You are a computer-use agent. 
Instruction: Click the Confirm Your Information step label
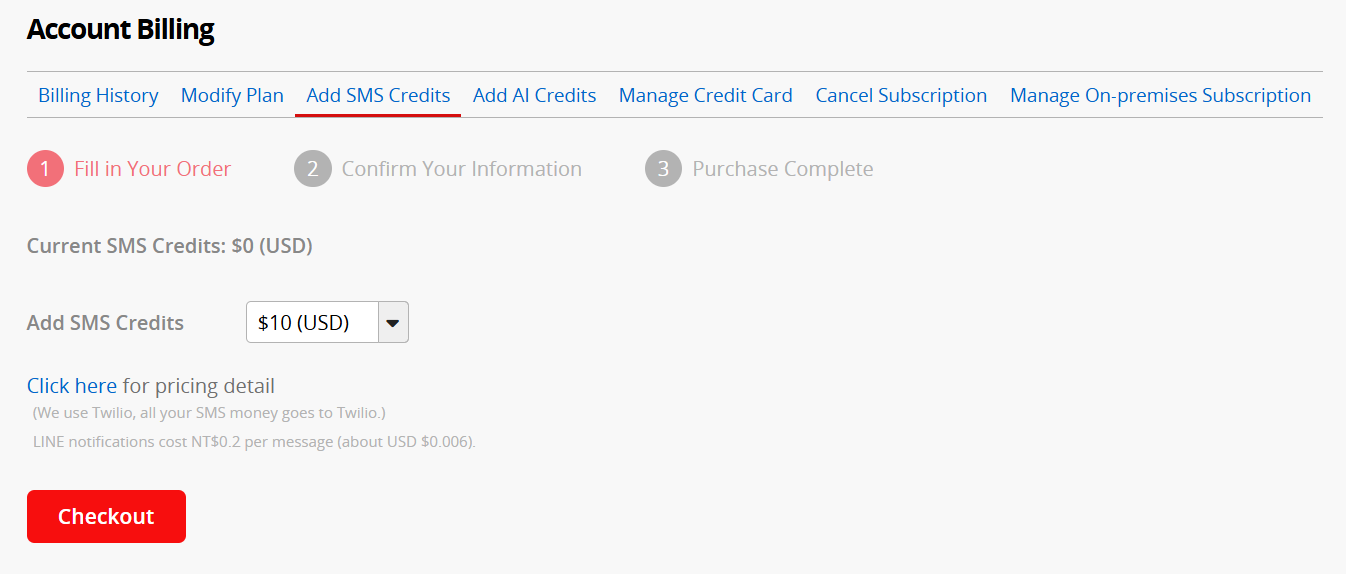[461, 169]
